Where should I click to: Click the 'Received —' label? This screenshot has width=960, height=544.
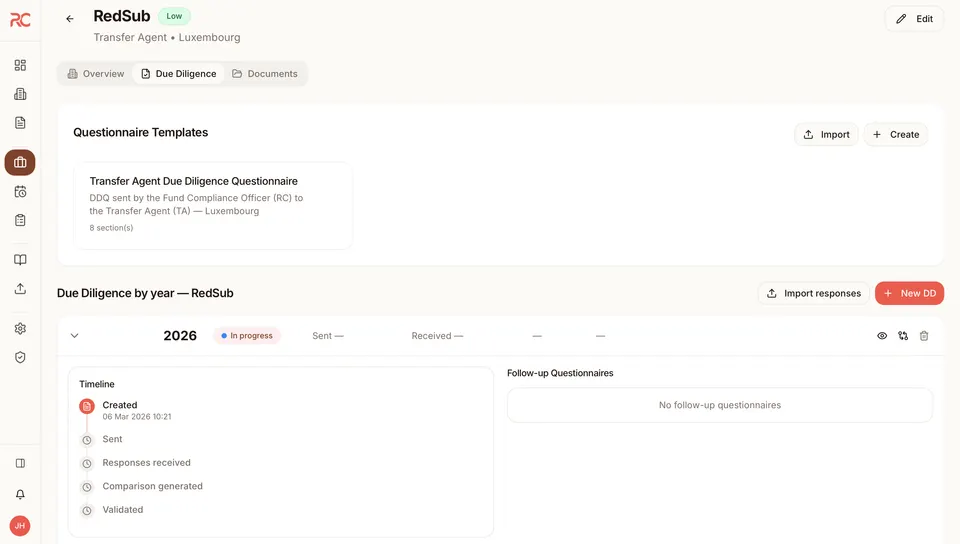point(437,335)
